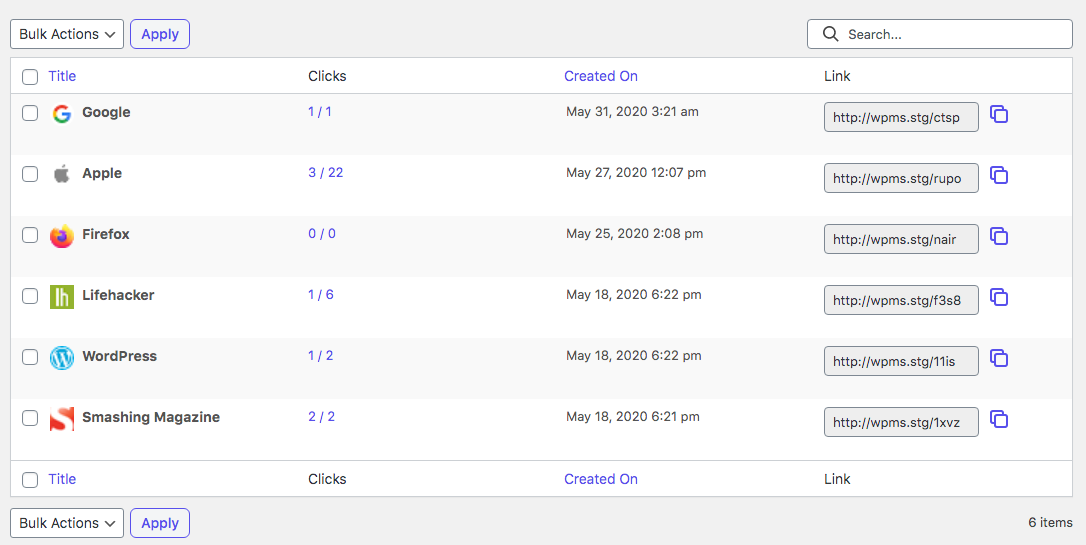Copy the Firefox link with copy icon
1086x545 pixels.
[x=998, y=236]
